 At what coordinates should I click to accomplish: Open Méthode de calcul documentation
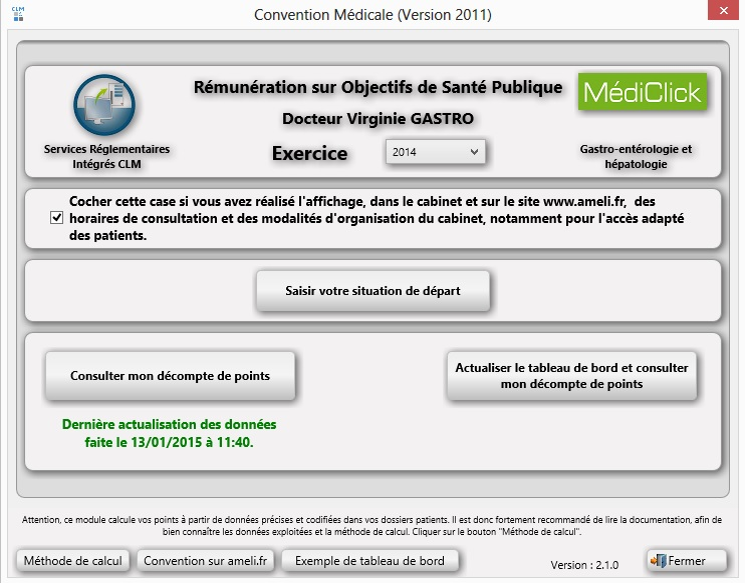[73, 561]
